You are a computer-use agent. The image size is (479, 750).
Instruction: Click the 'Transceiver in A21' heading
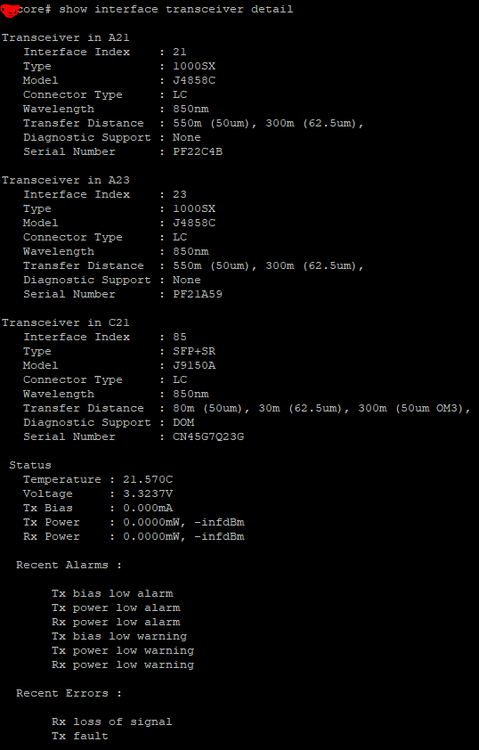66,37
